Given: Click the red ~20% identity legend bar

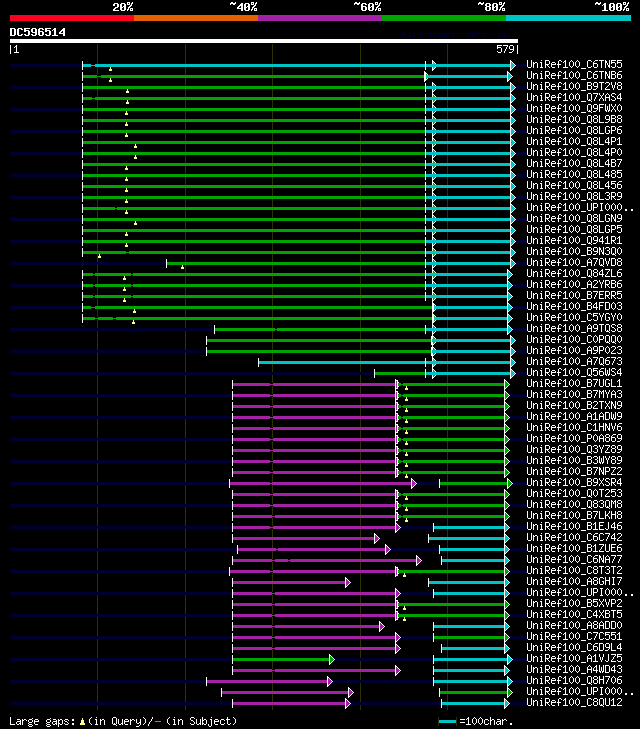Looking at the screenshot, I should 72,18.
